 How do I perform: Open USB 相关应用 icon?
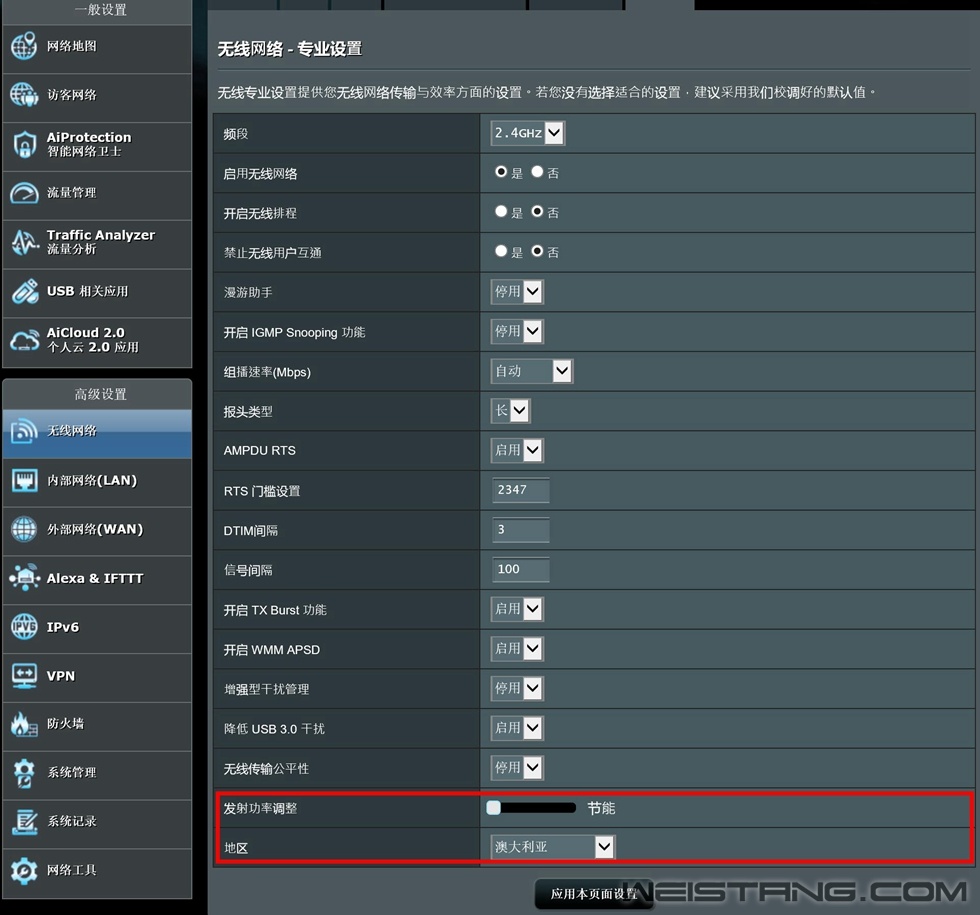coord(24,291)
